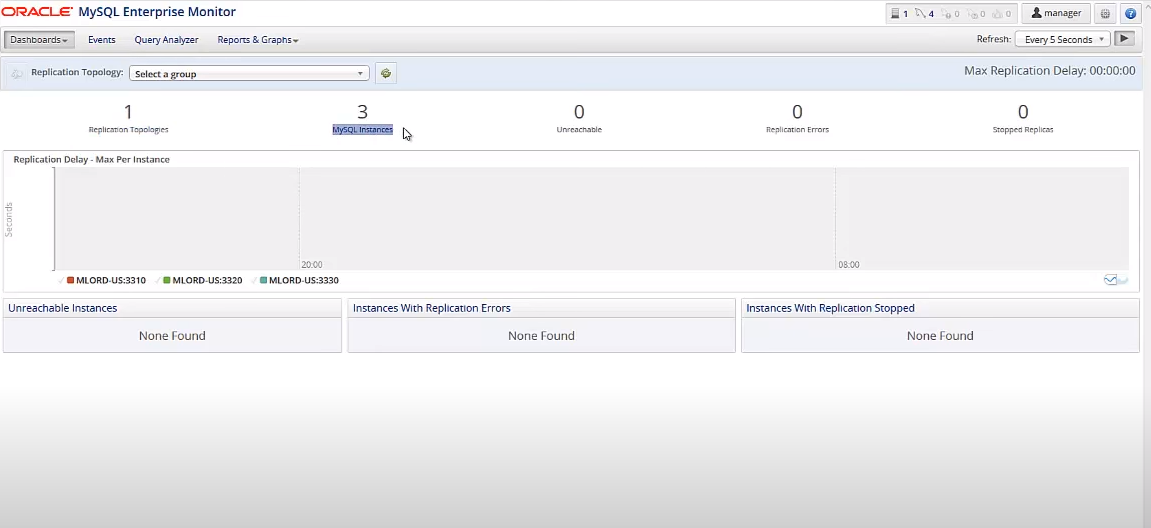Click the Unreachable Instances panel header
1151x528 pixels.
tap(173, 308)
